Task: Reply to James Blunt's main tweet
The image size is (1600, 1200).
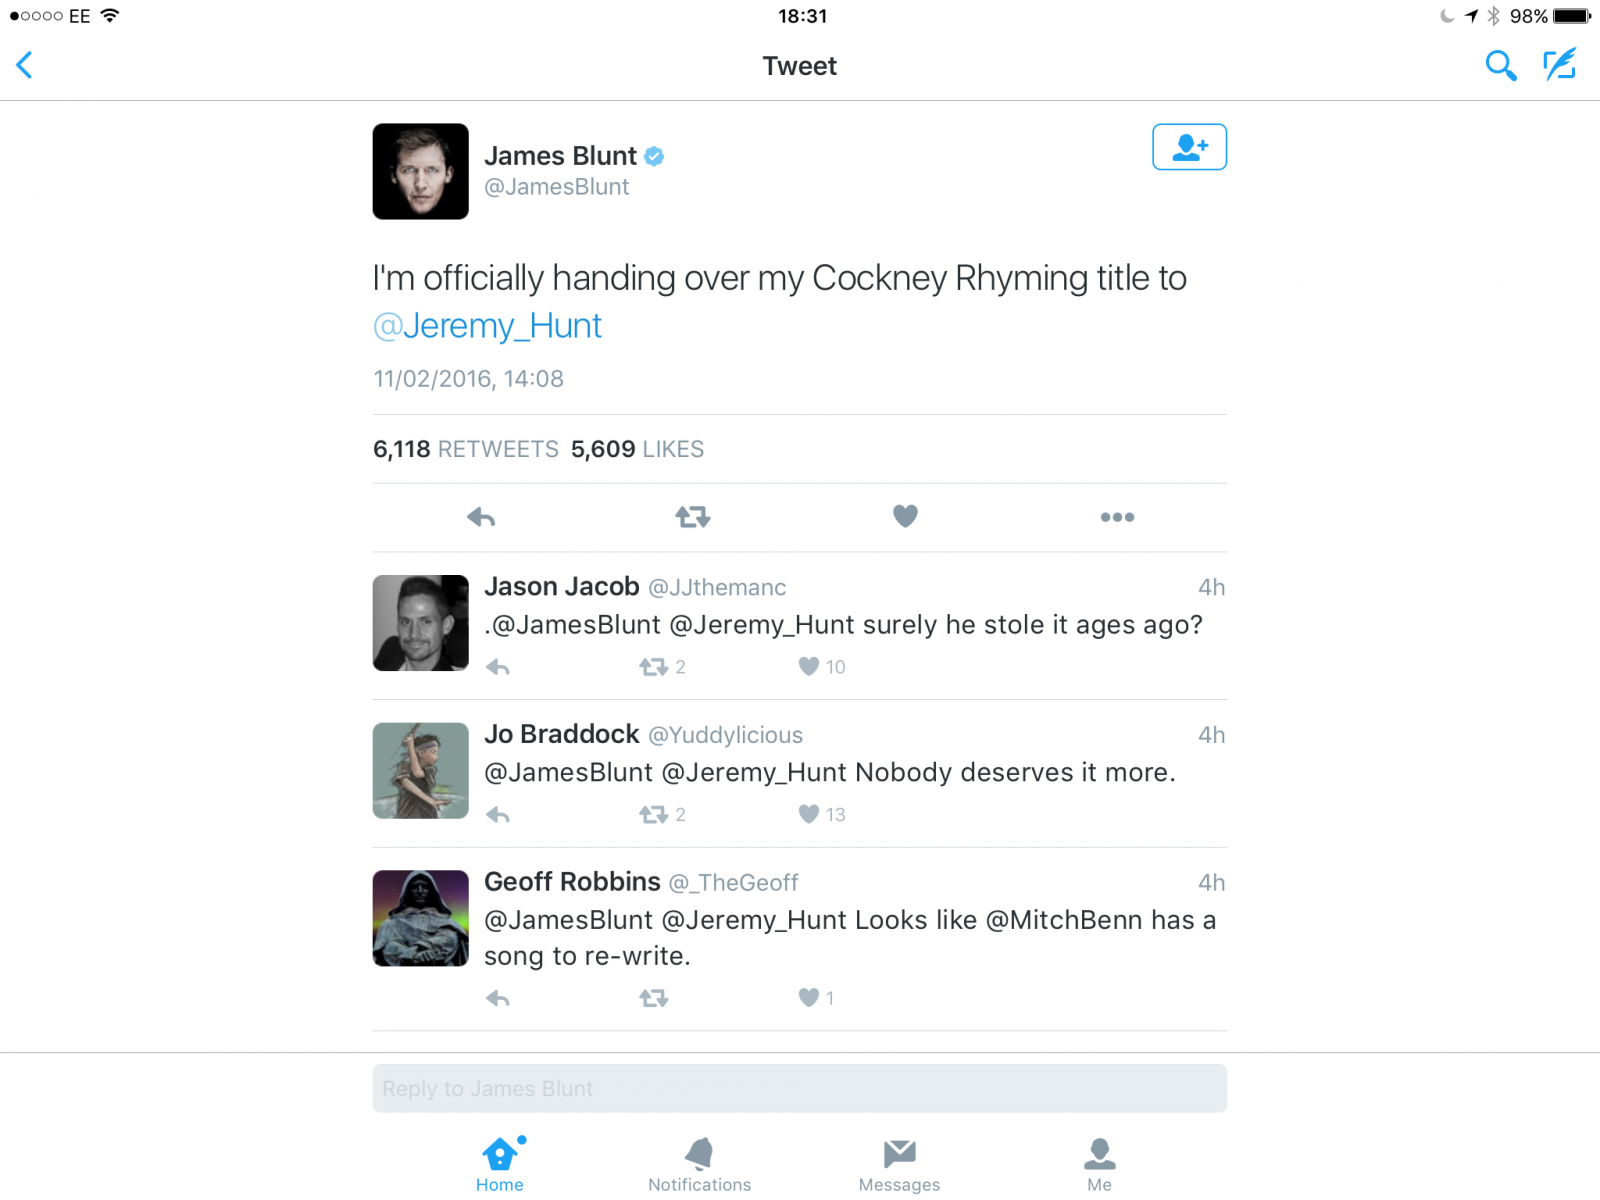Action: tap(481, 517)
